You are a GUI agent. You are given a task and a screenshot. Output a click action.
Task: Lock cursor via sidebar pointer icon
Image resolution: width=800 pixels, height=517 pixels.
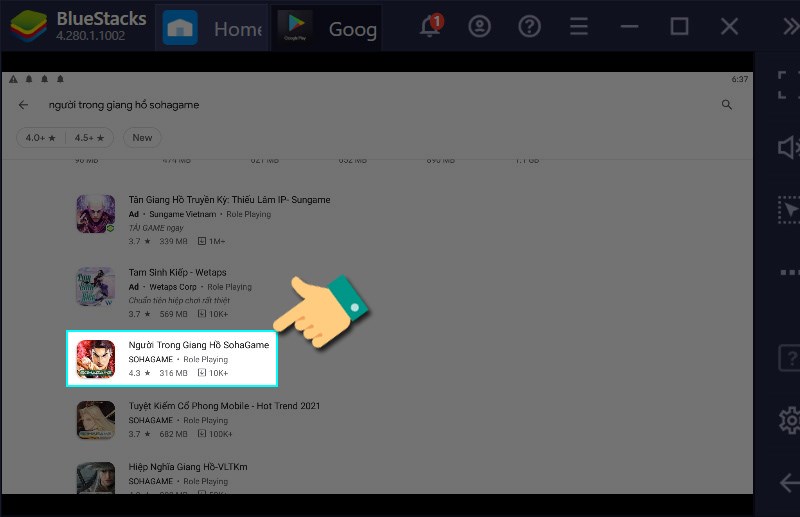[x=789, y=209]
